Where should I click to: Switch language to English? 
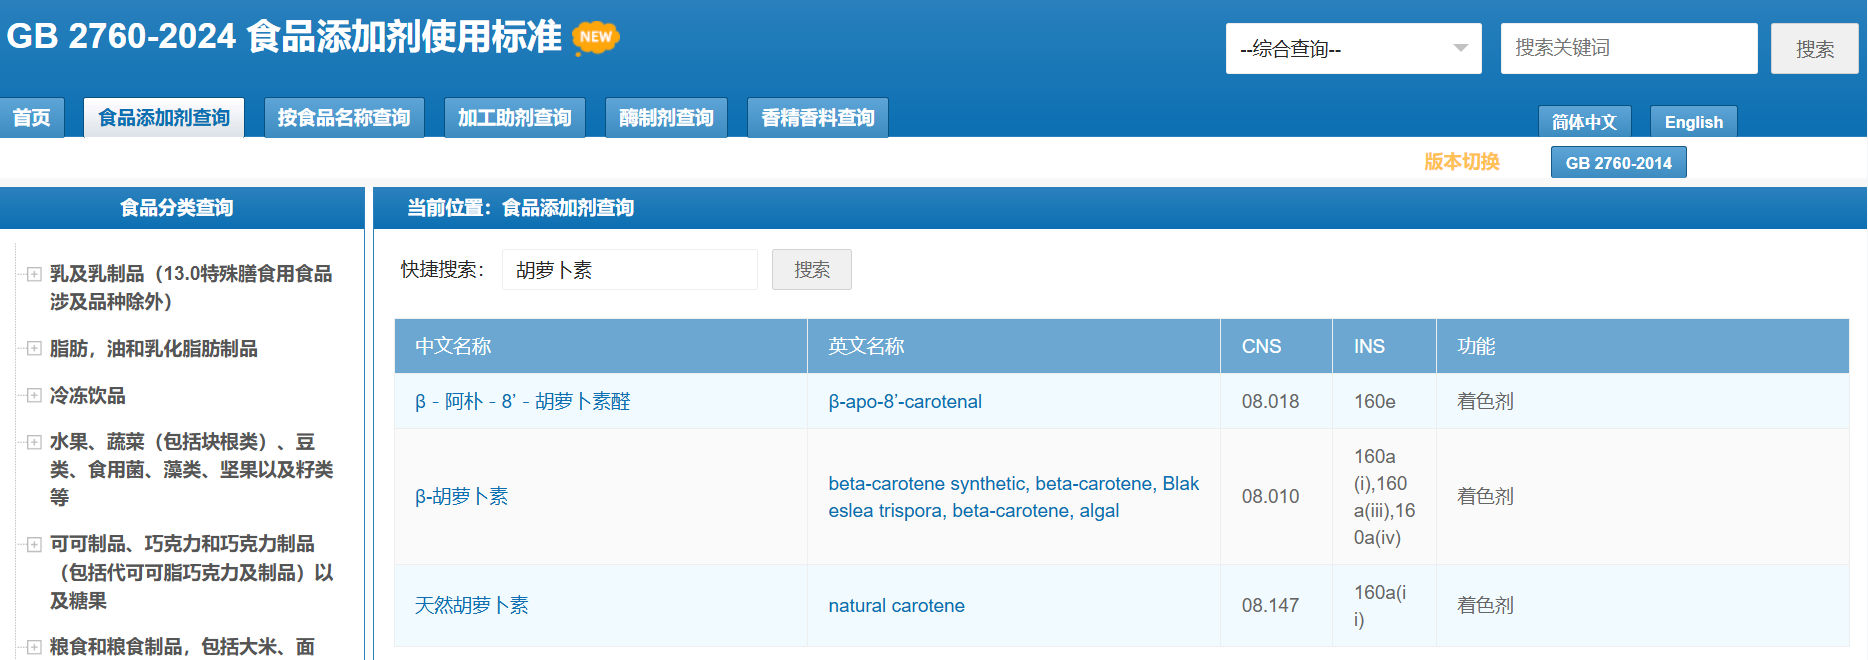click(1693, 122)
